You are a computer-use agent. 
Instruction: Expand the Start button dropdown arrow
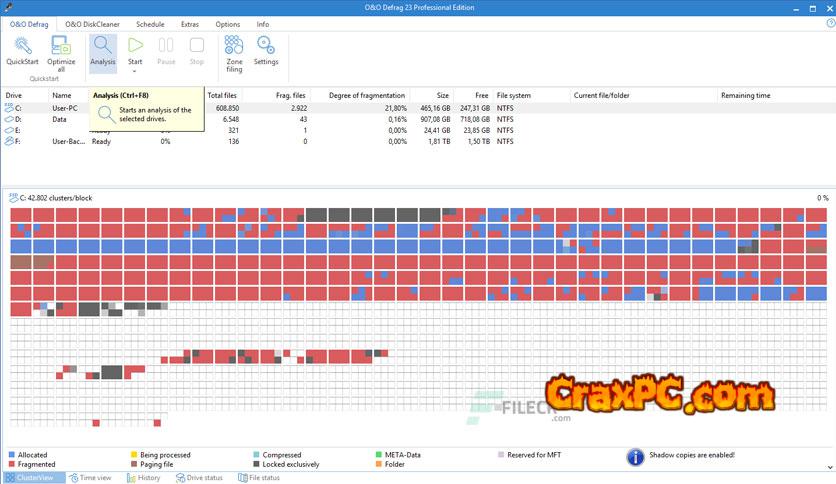point(135,71)
